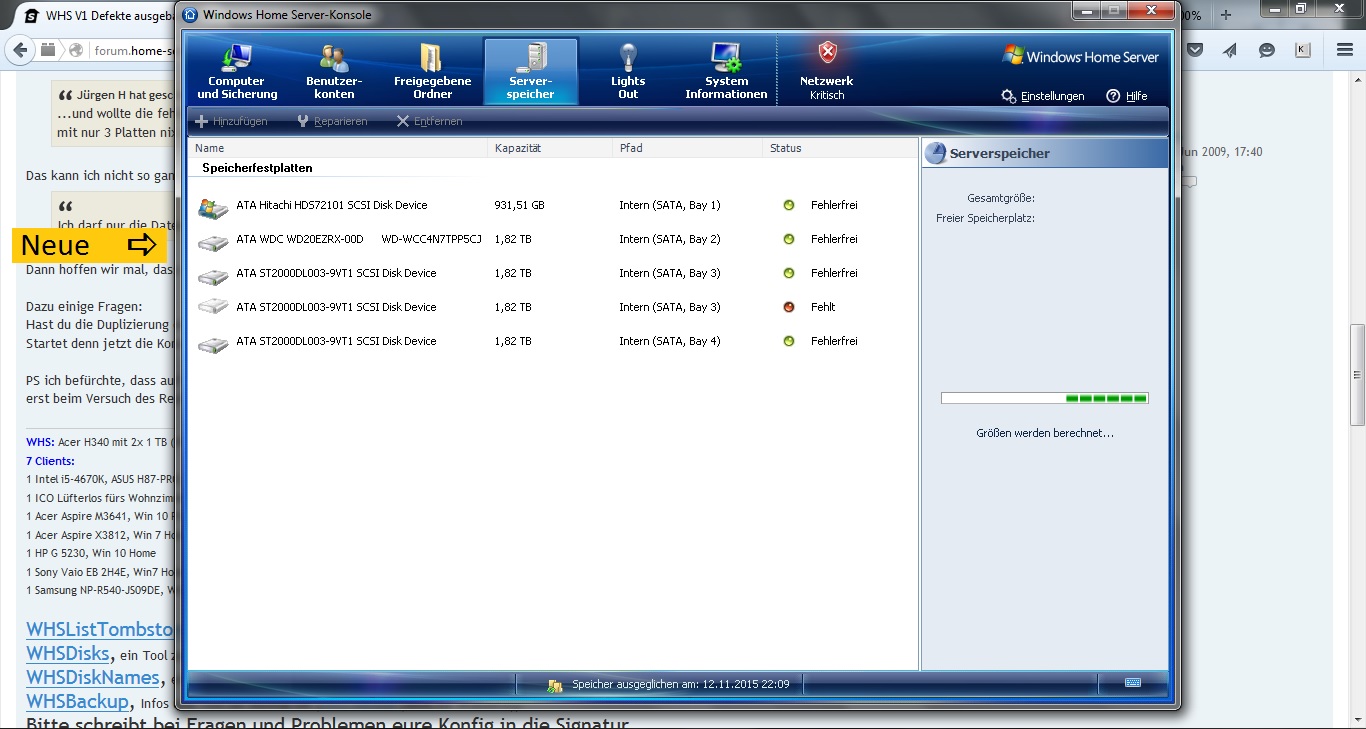This screenshot has height=729, width=1366.
Task: Click the Größen werden berechnet text
Action: point(1045,433)
